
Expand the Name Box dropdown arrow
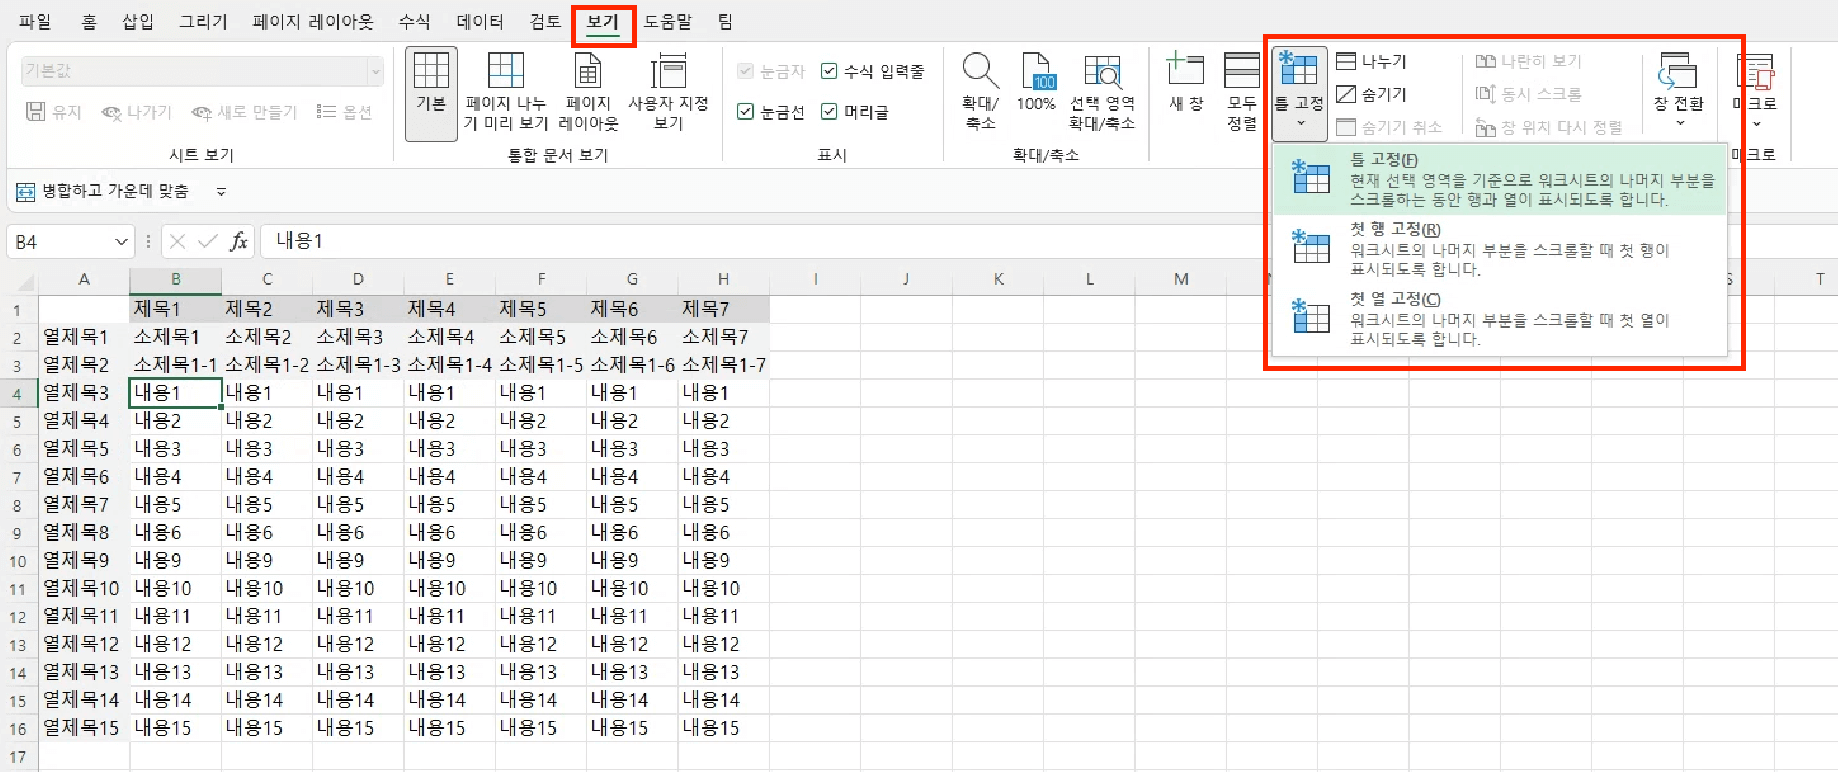(x=121, y=242)
